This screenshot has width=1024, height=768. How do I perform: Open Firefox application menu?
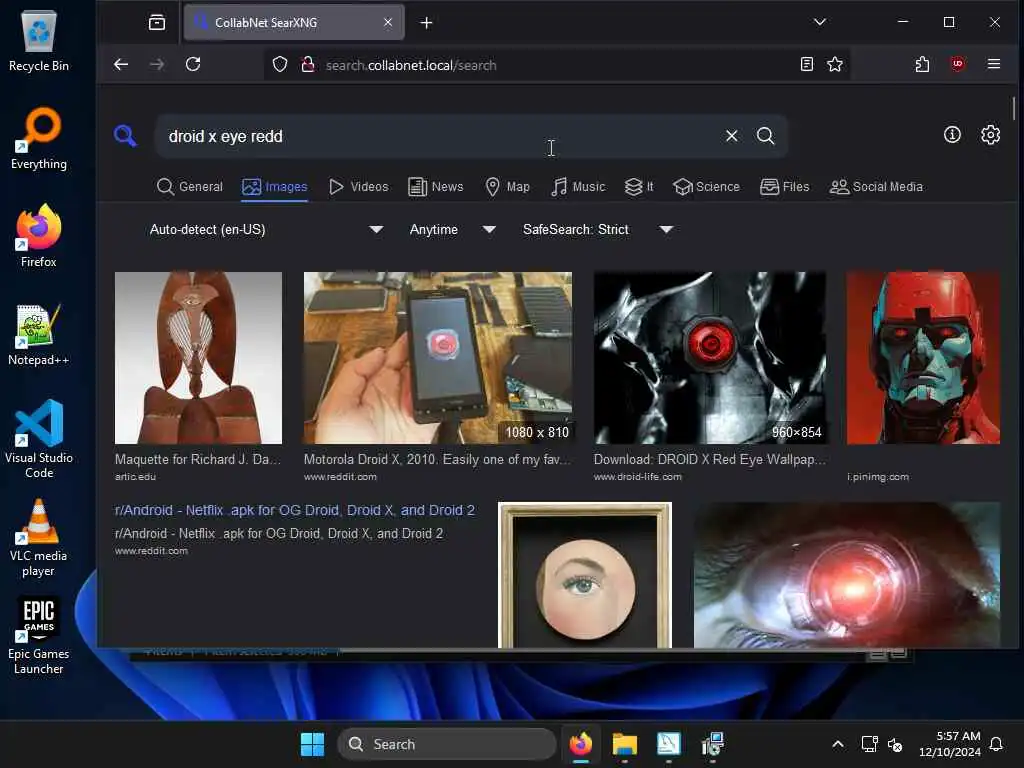(x=994, y=64)
